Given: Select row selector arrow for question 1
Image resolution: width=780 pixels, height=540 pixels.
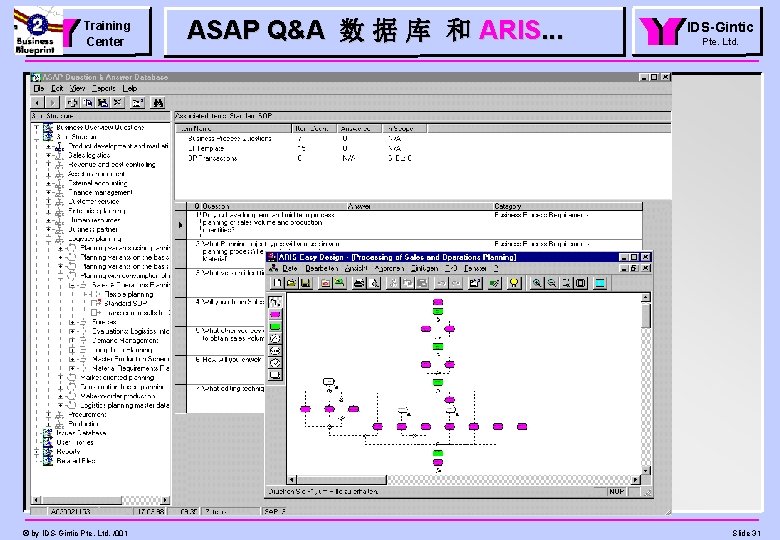Looking at the screenshot, I should 180,225.
